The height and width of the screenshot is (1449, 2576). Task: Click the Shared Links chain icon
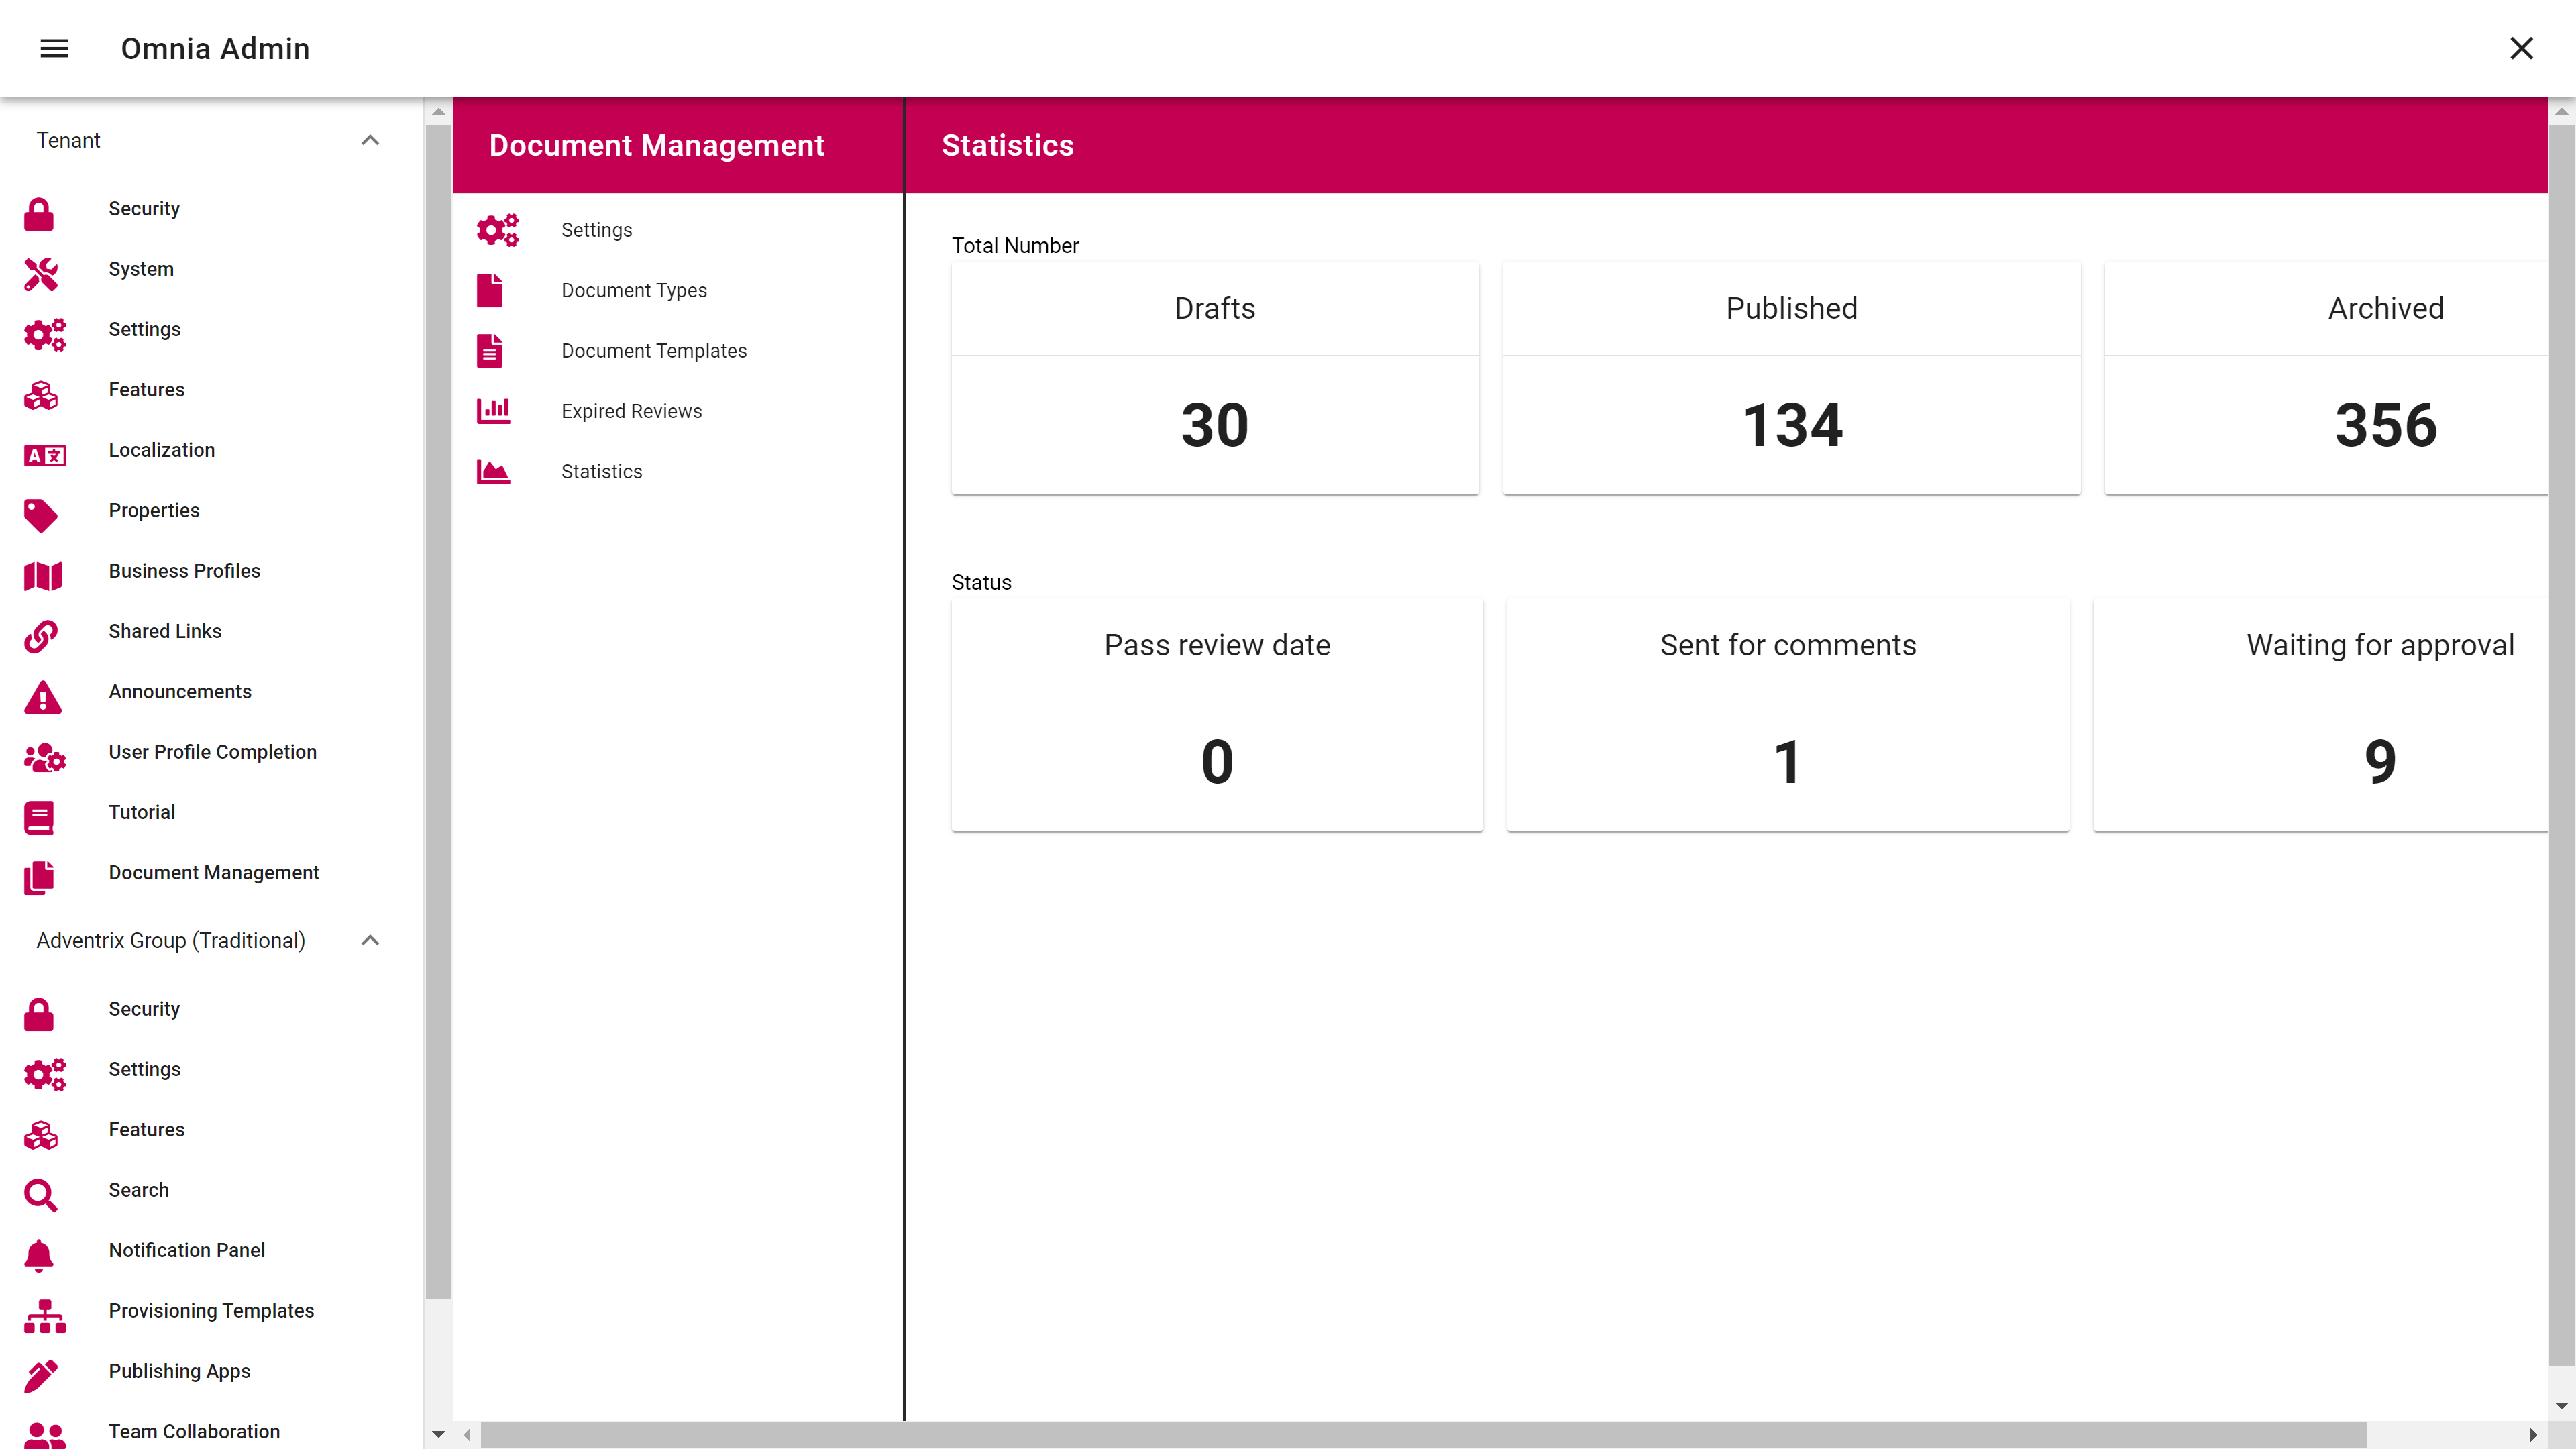pos(41,636)
